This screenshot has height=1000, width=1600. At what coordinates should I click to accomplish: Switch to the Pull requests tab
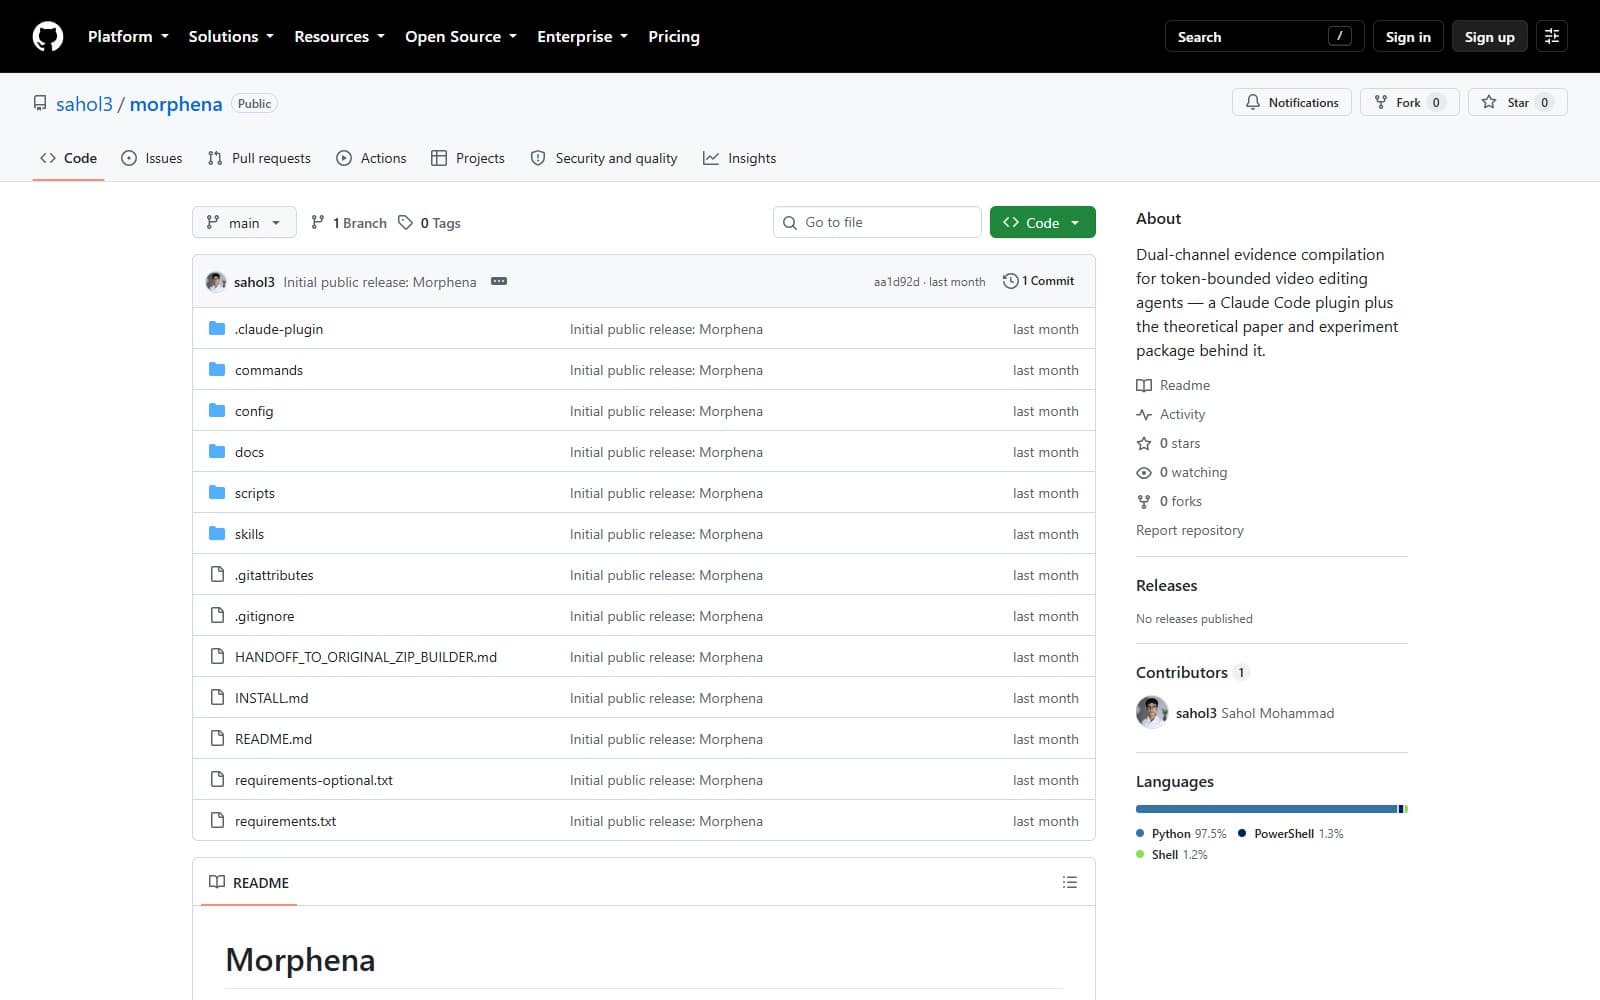tap(259, 158)
